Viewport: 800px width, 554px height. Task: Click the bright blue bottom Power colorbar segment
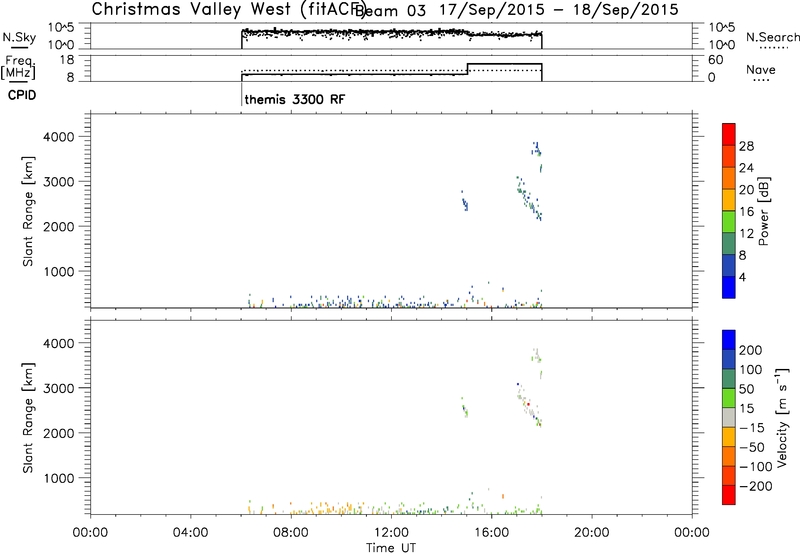coord(729,287)
